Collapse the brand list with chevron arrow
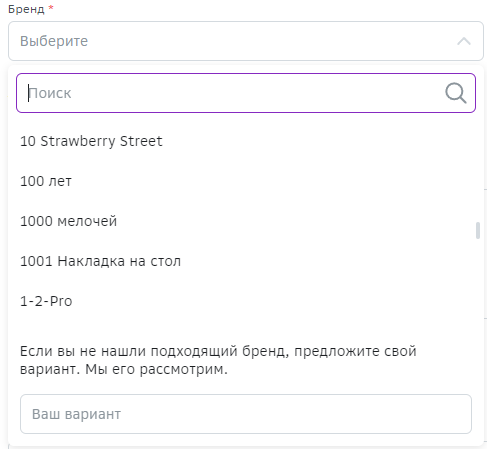 pos(464,41)
